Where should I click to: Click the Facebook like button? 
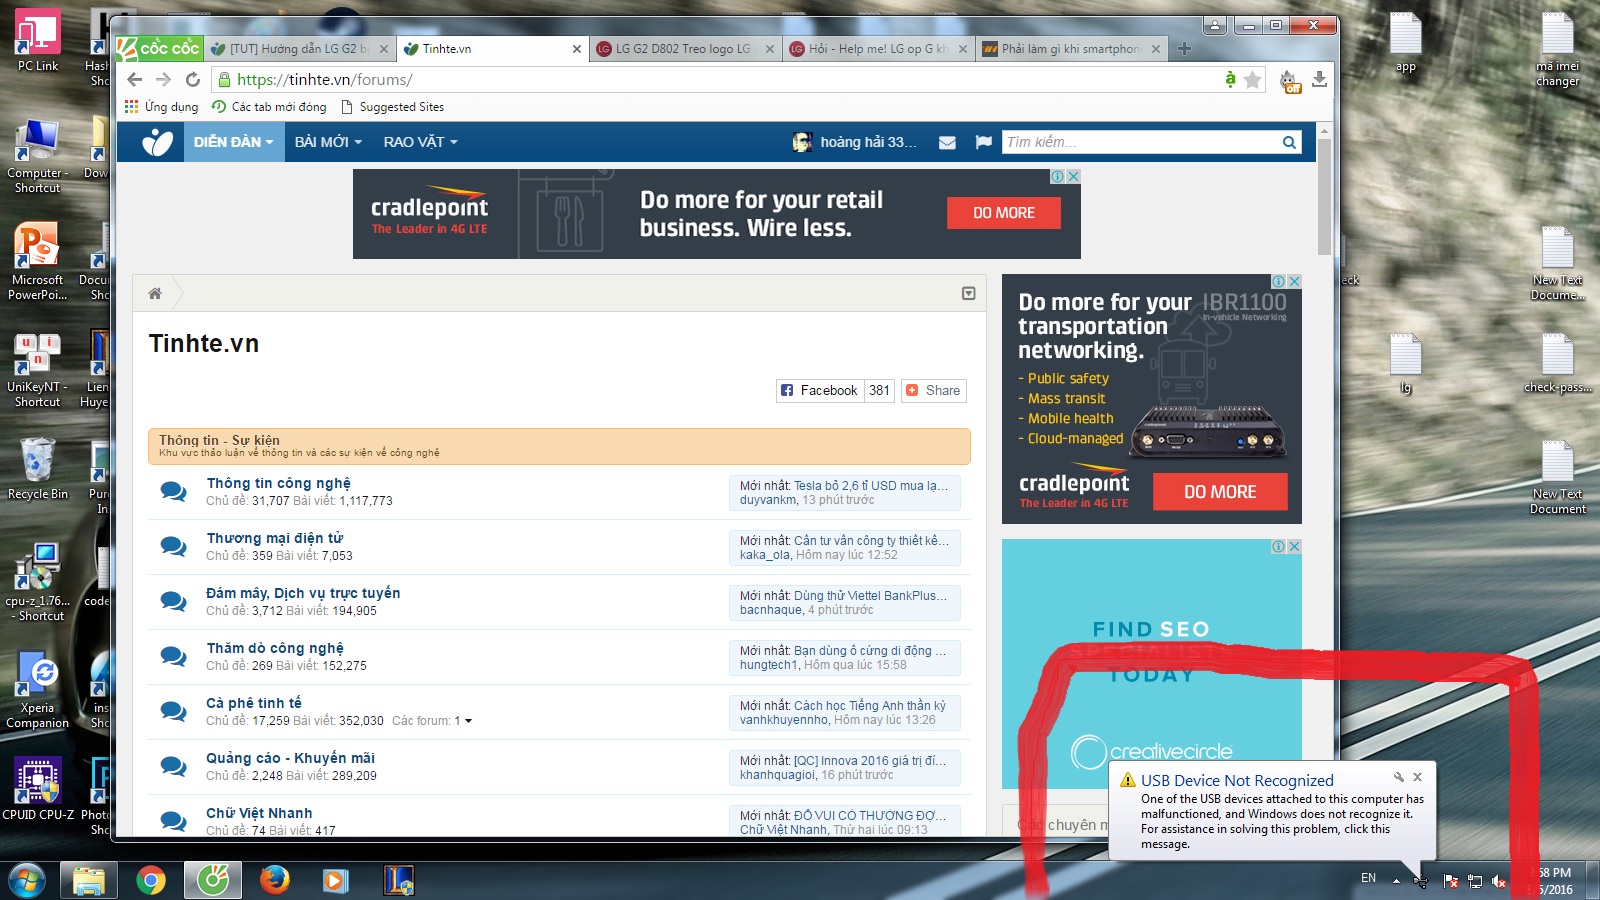(819, 391)
